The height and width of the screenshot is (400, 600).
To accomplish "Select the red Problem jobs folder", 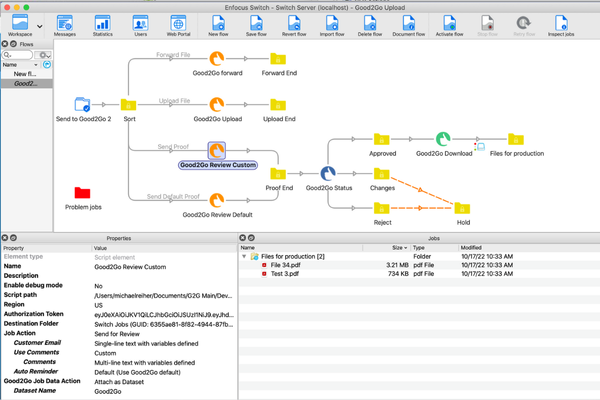I will click(82, 193).
